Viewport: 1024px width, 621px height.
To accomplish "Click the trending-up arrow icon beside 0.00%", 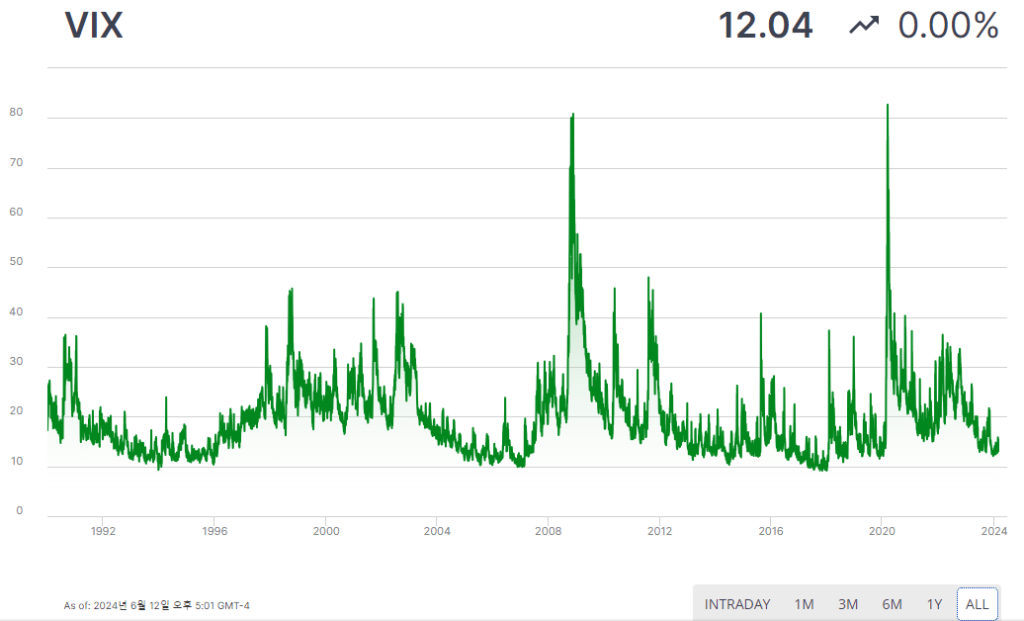I will click(x=863, y=27).
